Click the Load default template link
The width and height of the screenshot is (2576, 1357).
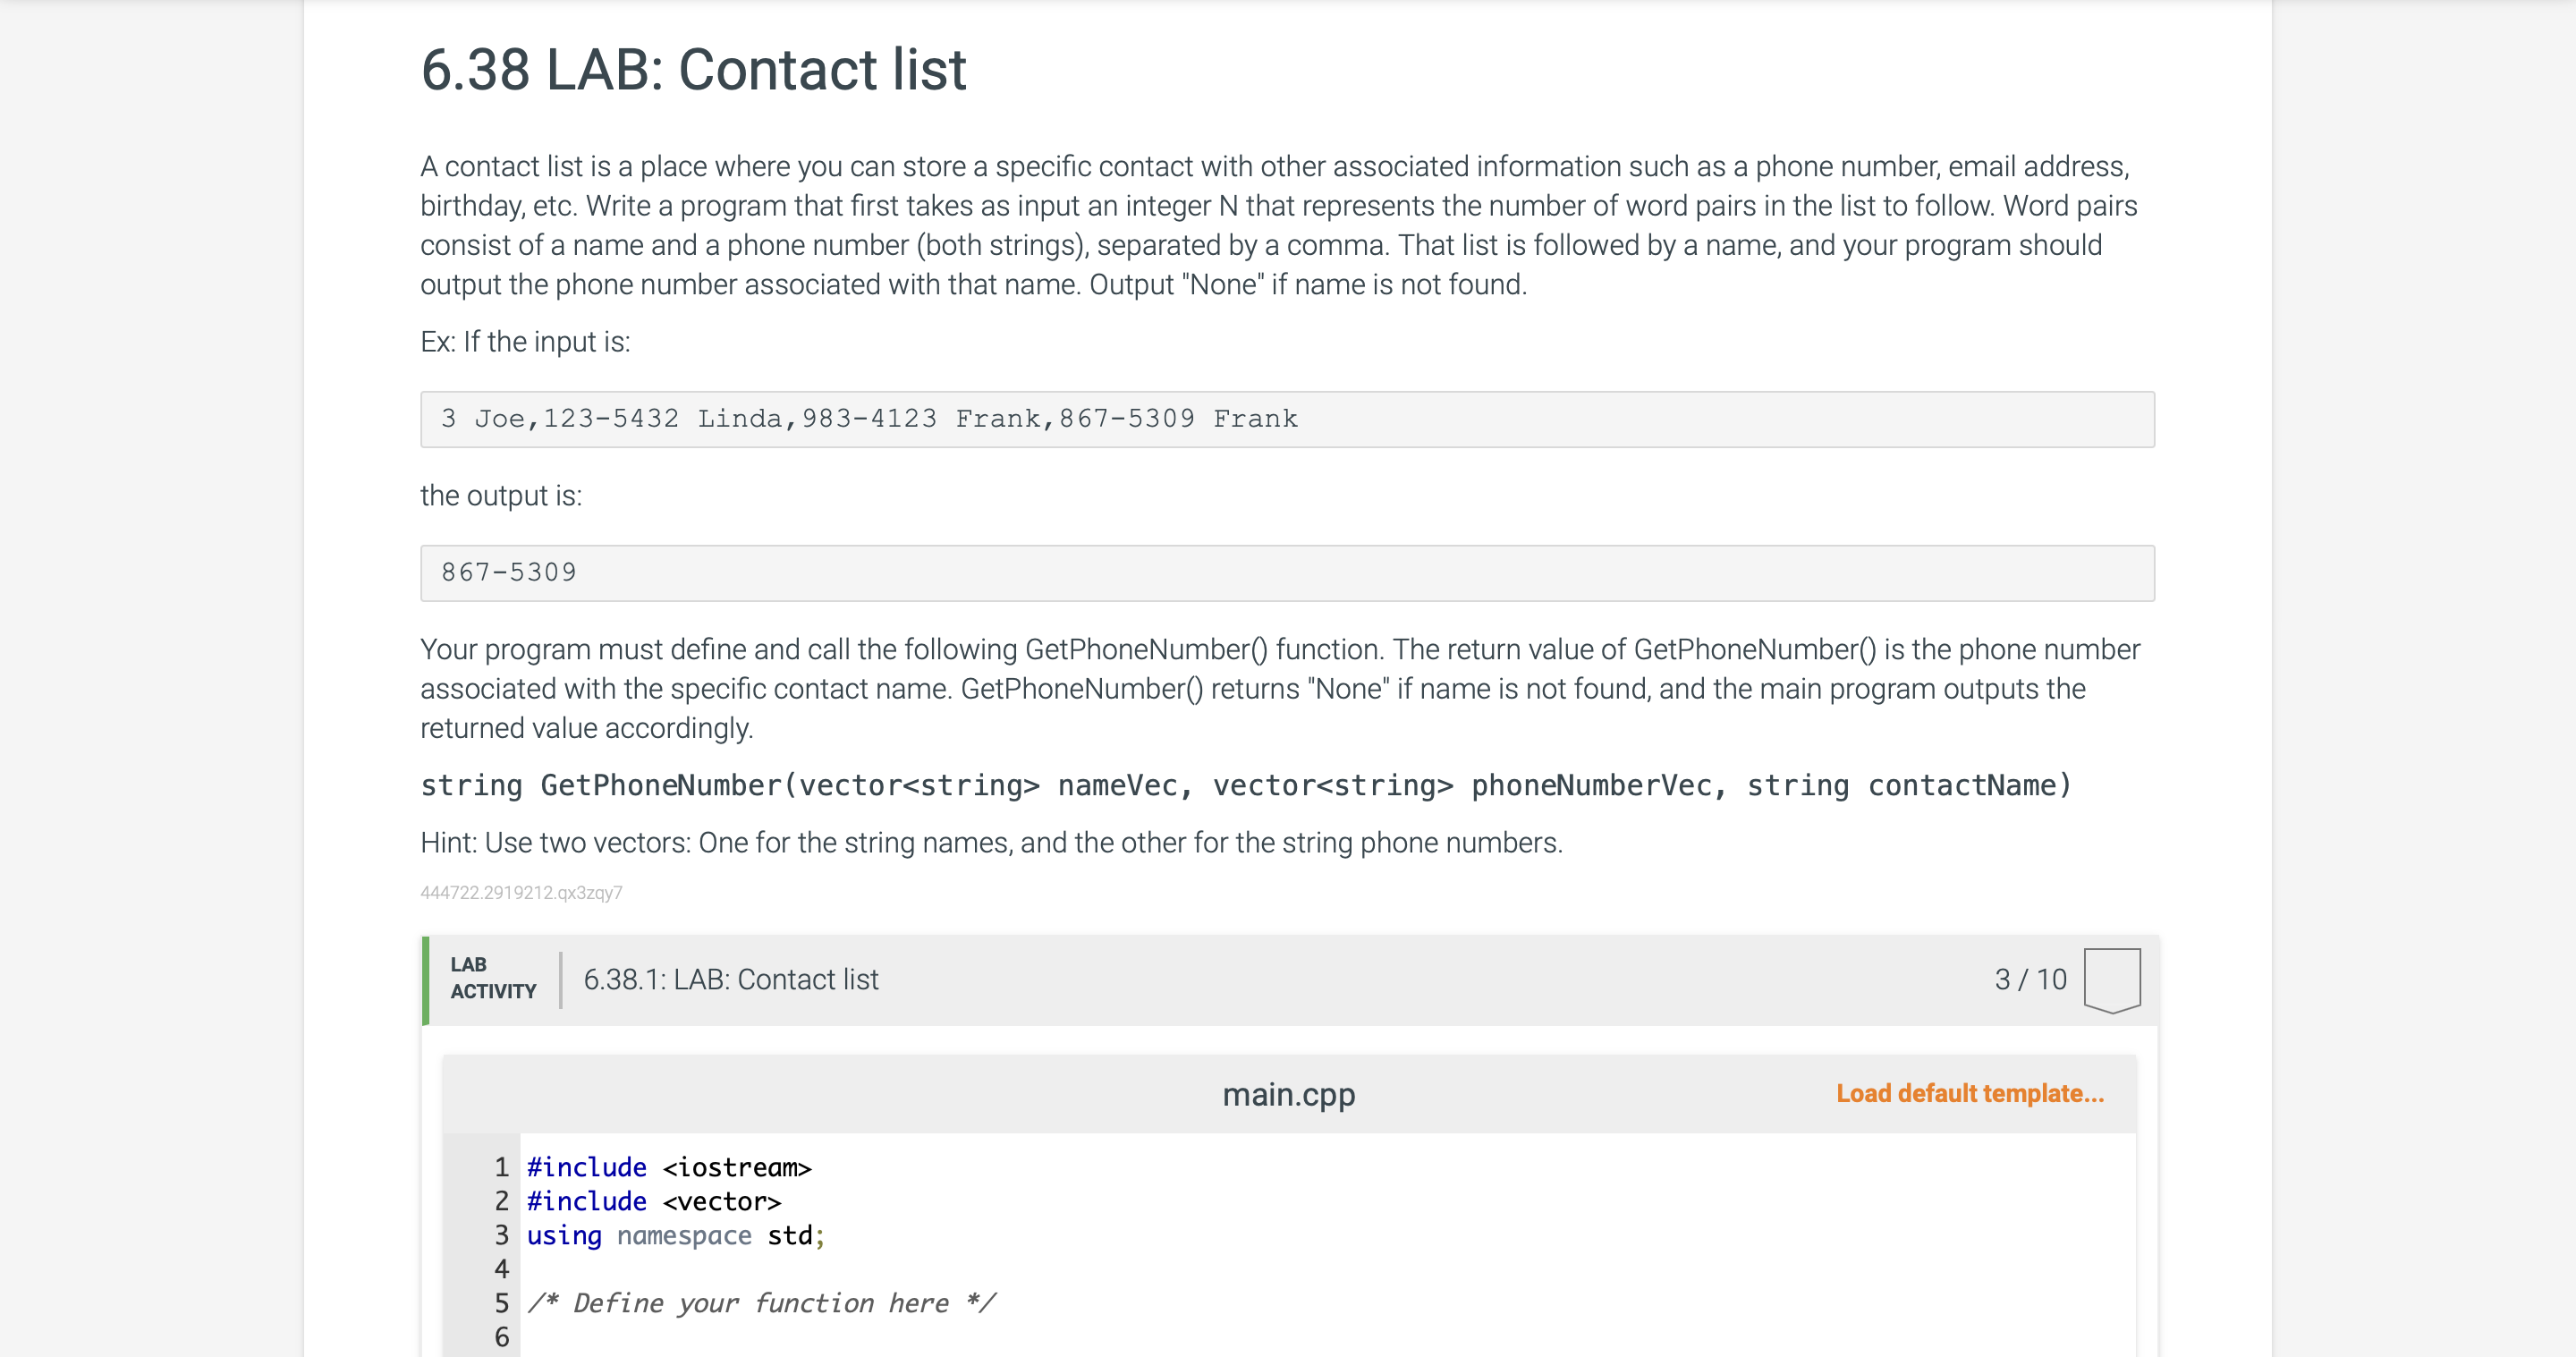[x=1969, y=1093]
